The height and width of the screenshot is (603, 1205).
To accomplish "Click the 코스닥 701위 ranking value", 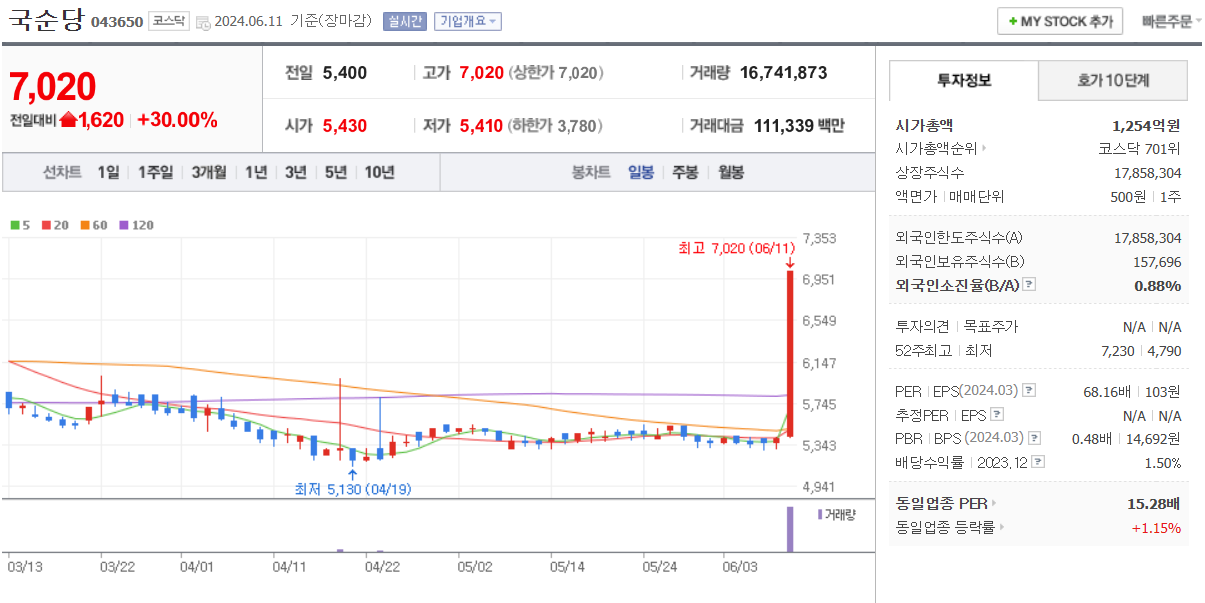I will 1139,149.
